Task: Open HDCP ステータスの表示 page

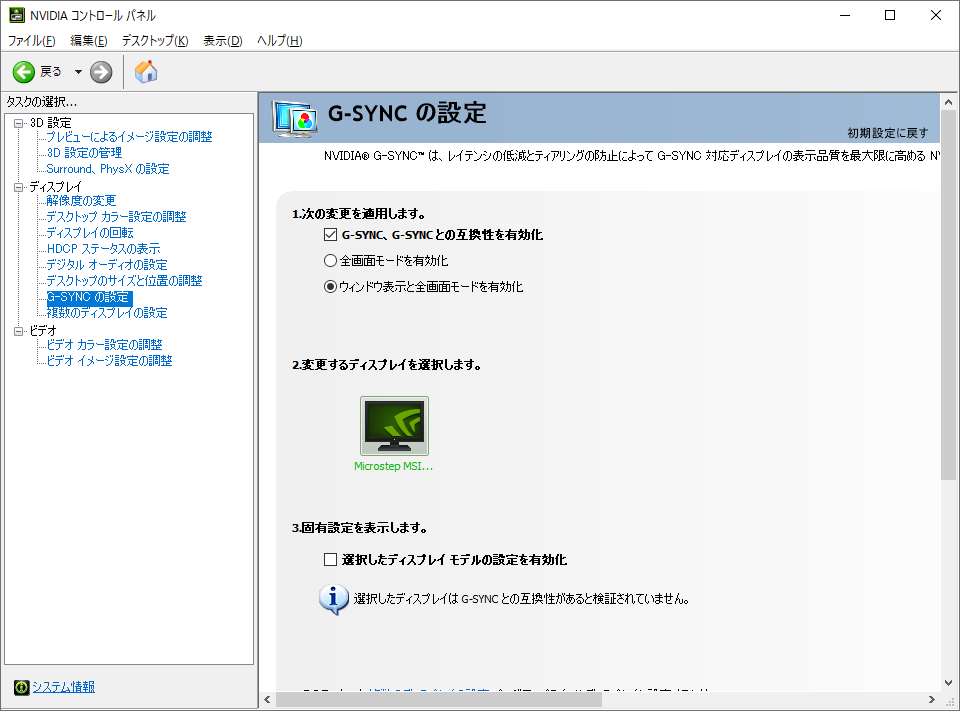Action: click(x=103, y=249)
